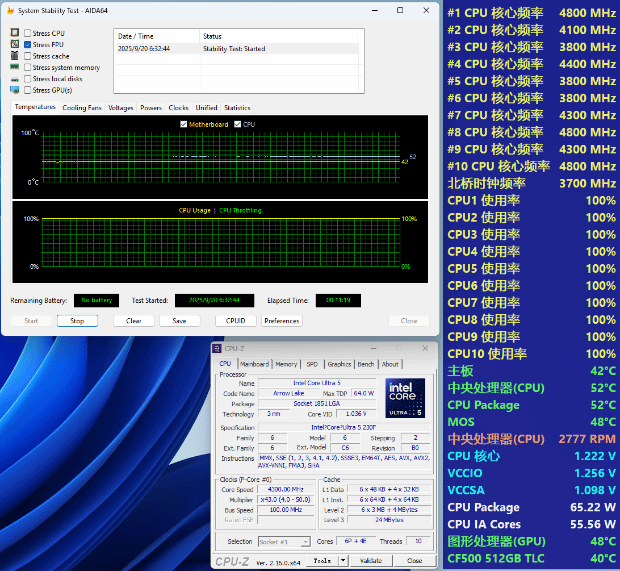Open the Memory tab in CPU-Z
Viewport: 620px width, 571px height.
(286, 364)
